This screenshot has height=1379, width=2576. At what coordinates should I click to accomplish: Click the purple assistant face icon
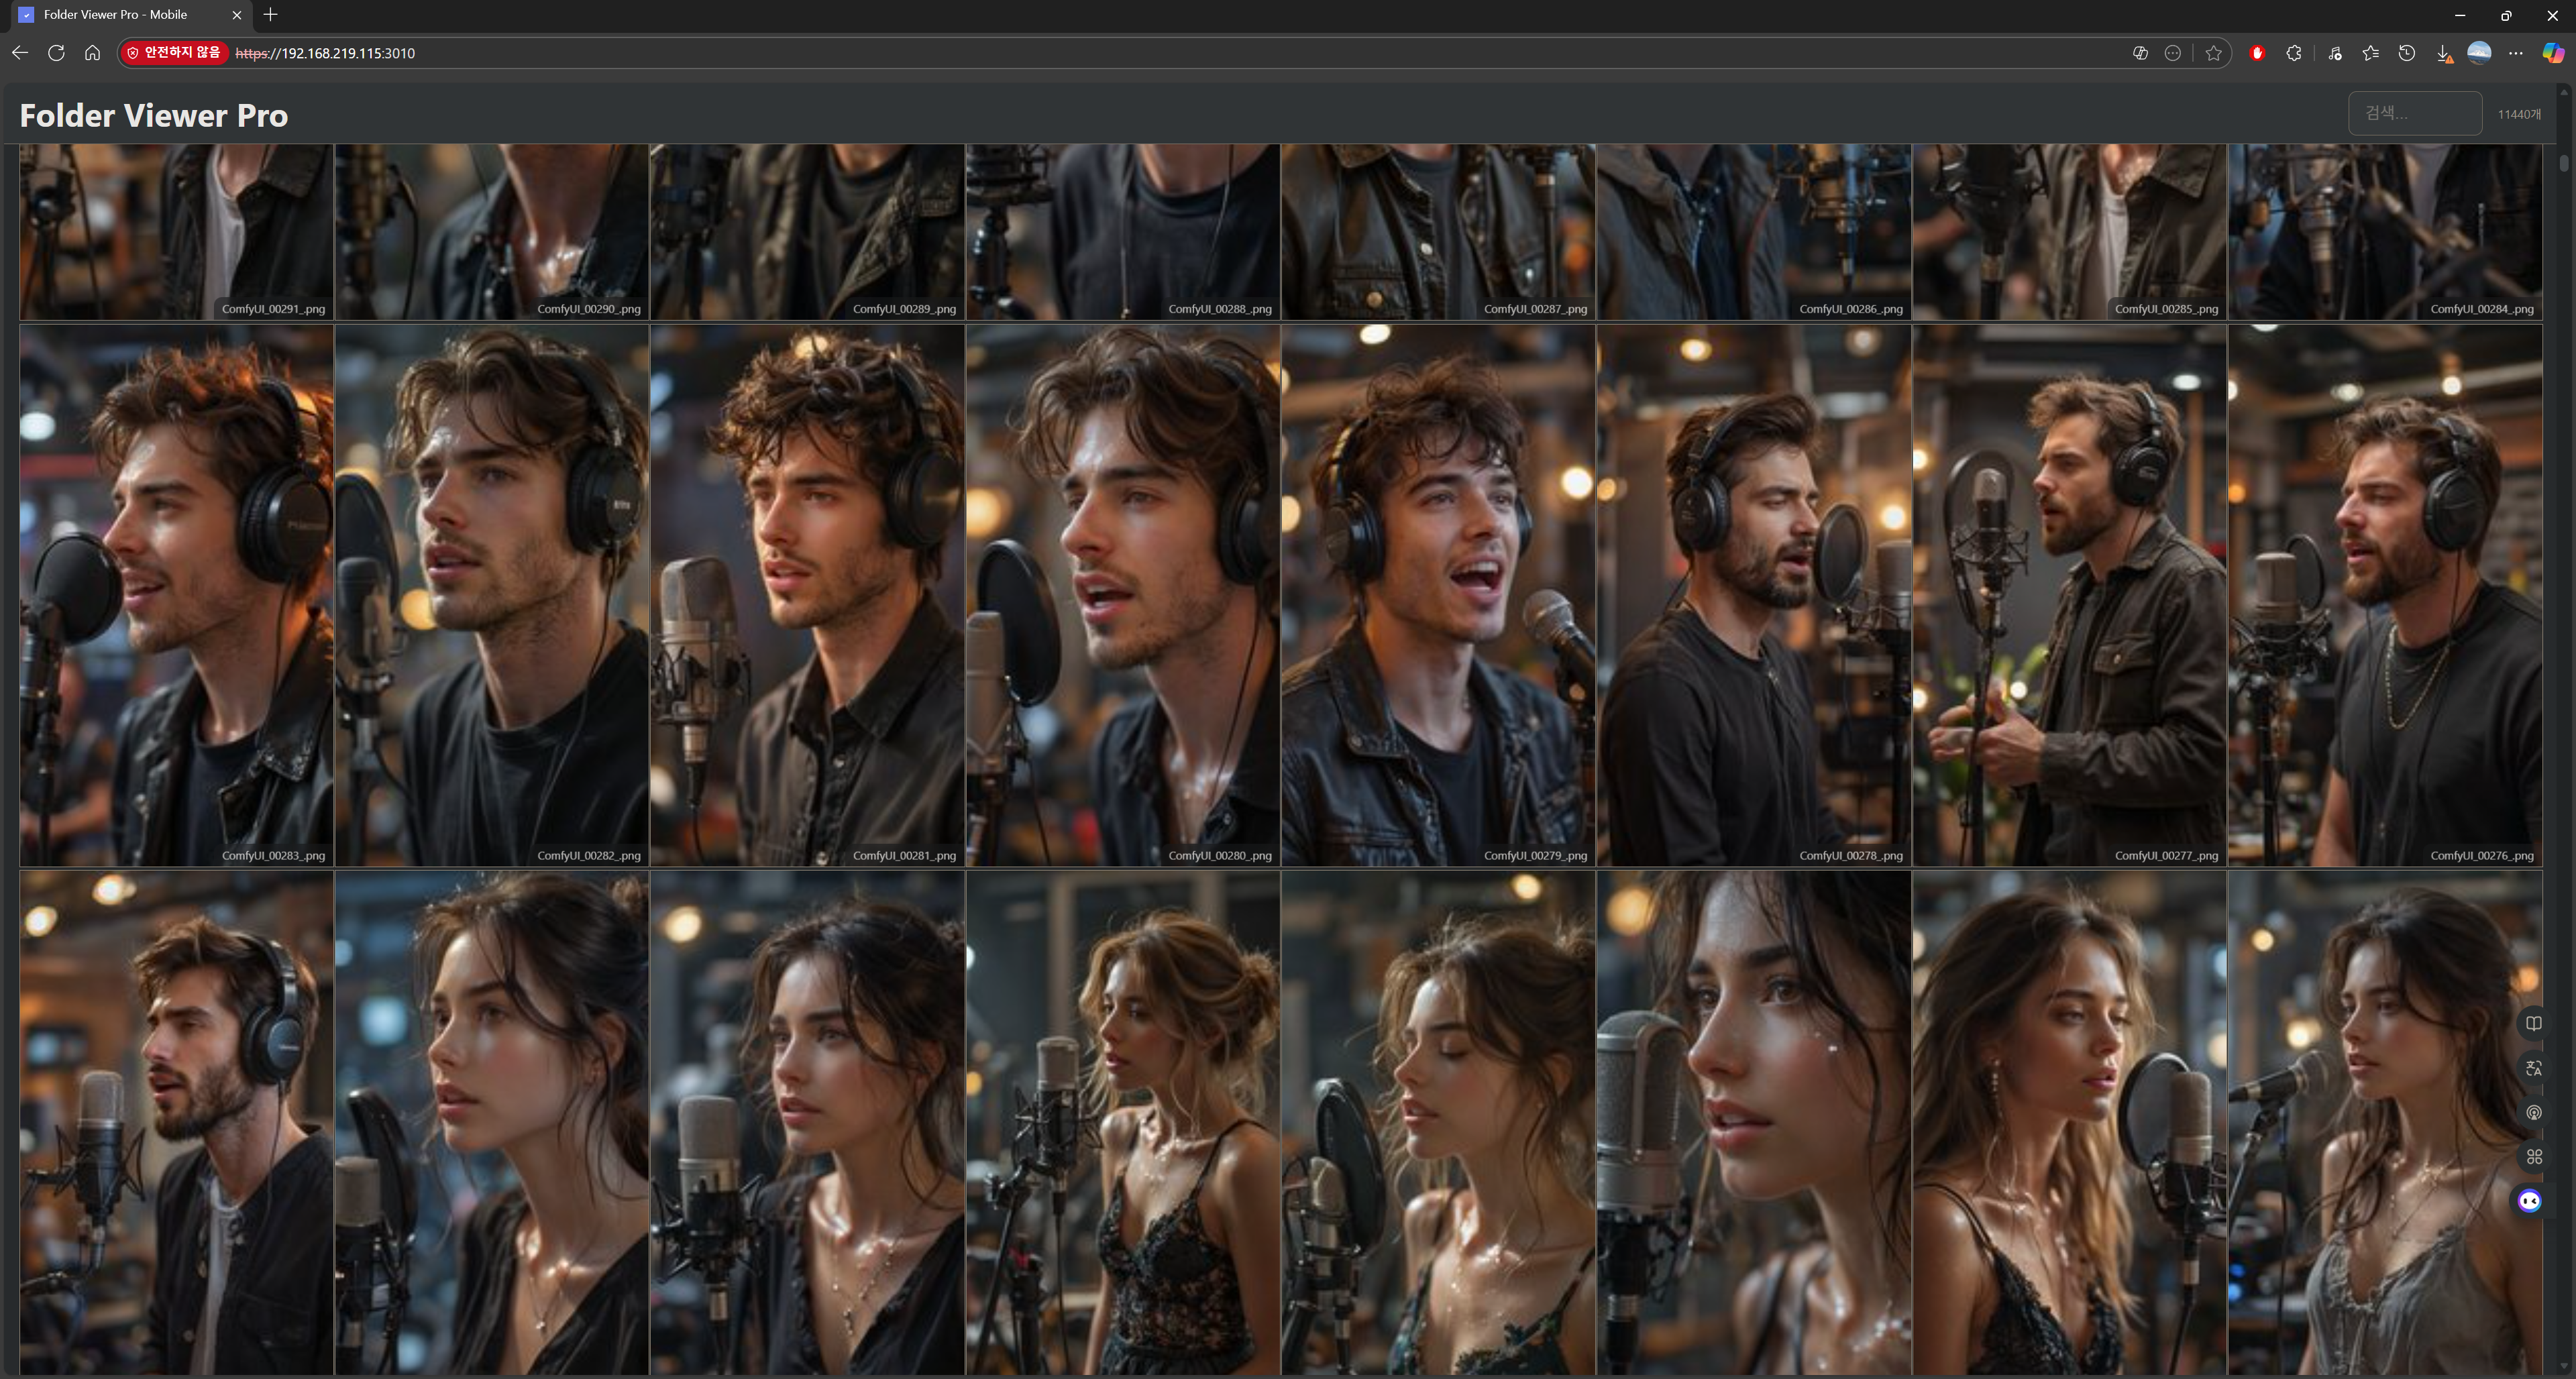tap(2529, 1201)
